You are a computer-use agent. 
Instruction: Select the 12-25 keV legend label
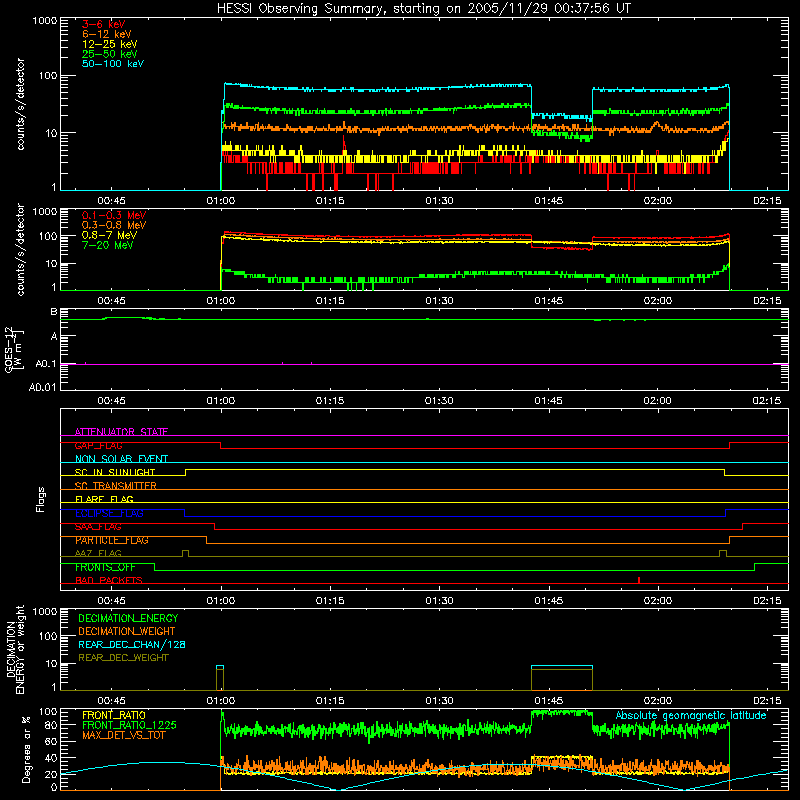pos(109,44)
